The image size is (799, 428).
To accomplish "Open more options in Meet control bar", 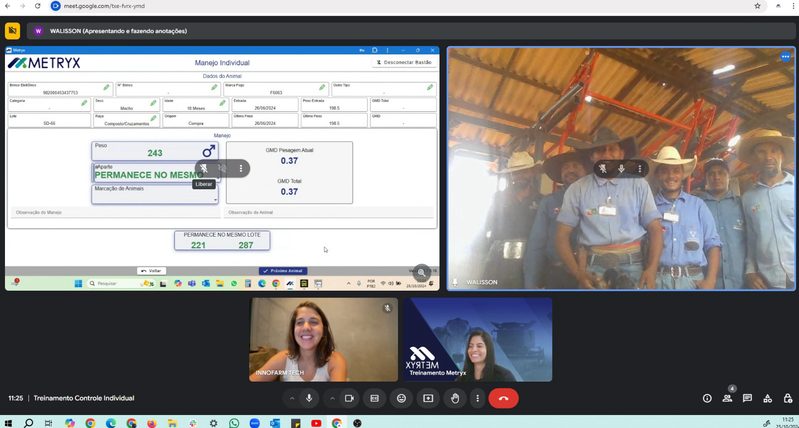I will coord(477,398).
